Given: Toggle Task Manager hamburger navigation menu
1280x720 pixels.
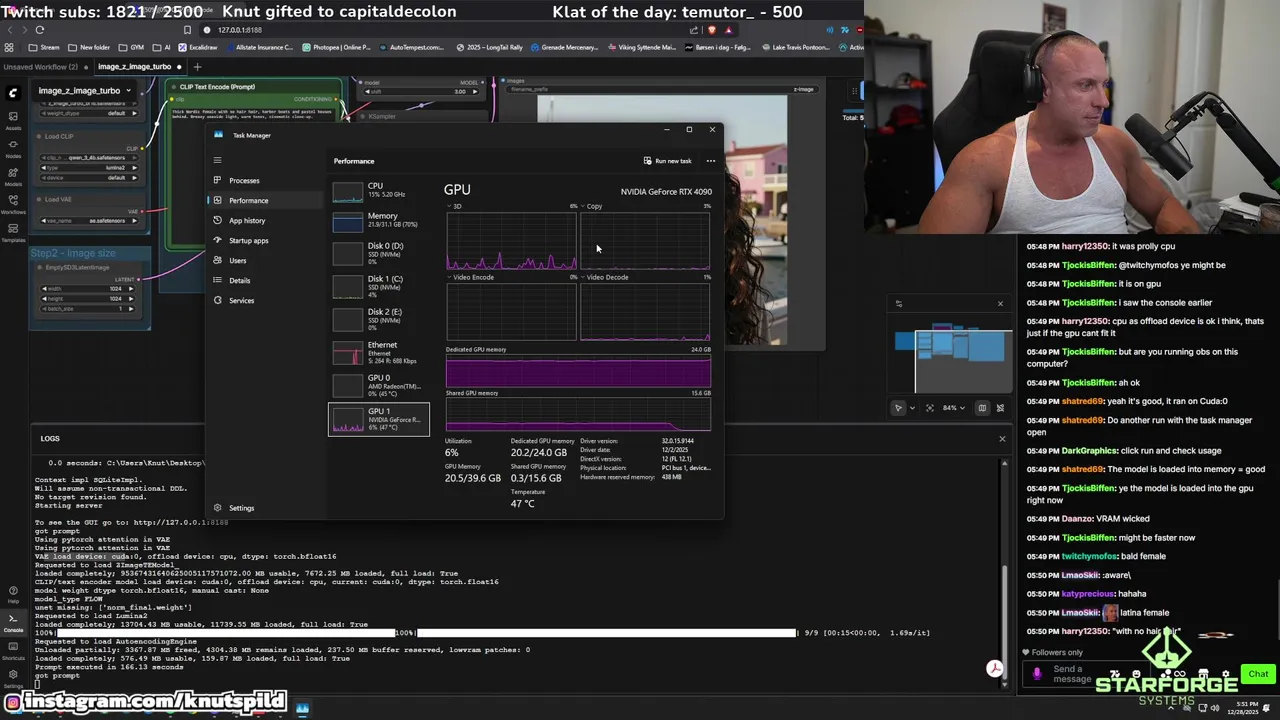Looking at the screenshot, I should coord(217,160).
